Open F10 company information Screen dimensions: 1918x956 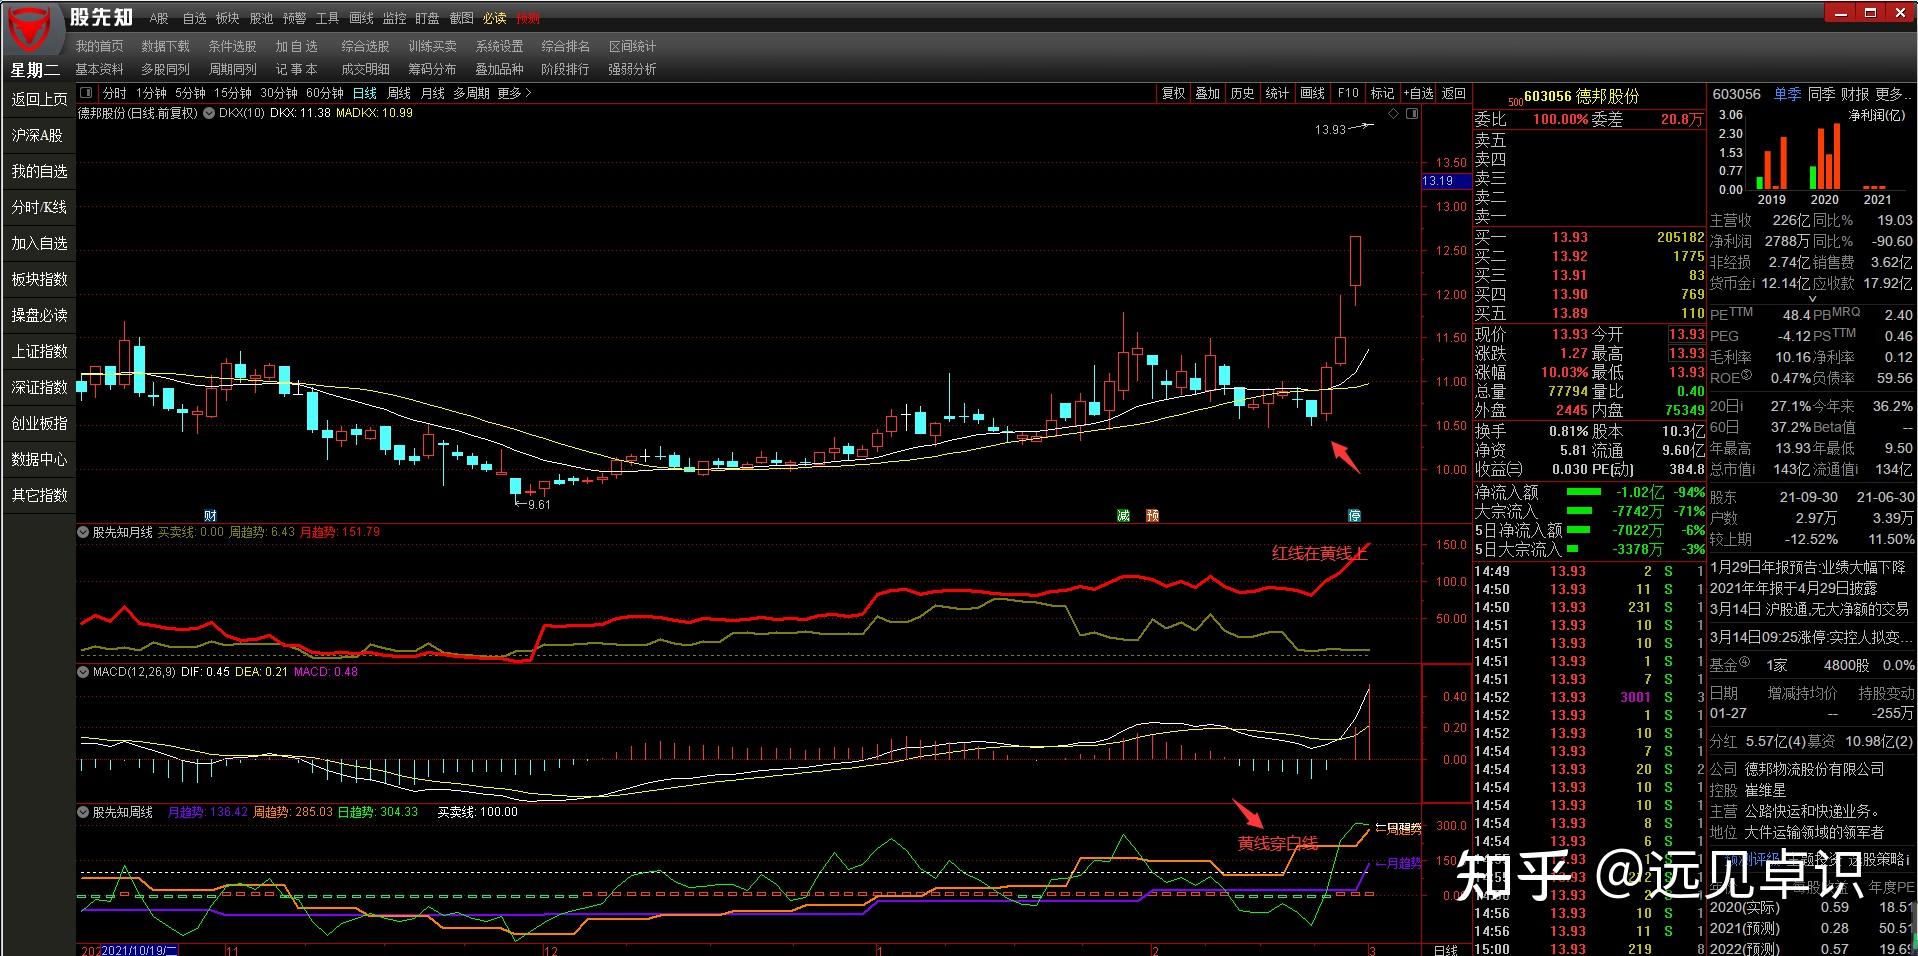1348,93
